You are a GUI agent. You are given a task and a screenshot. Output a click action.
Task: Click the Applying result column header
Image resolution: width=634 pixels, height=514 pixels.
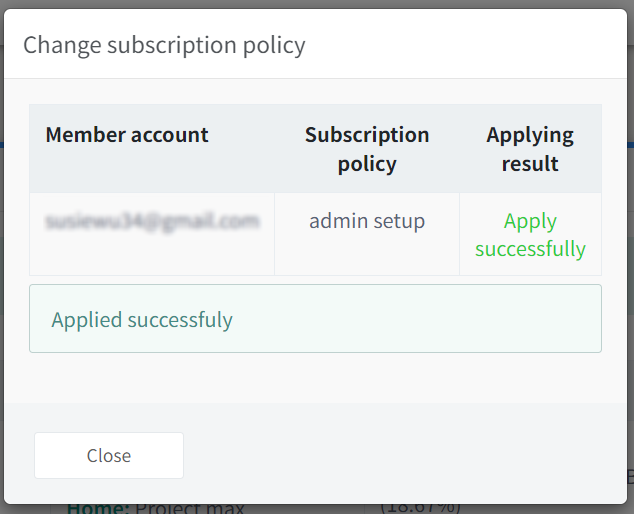530,149
